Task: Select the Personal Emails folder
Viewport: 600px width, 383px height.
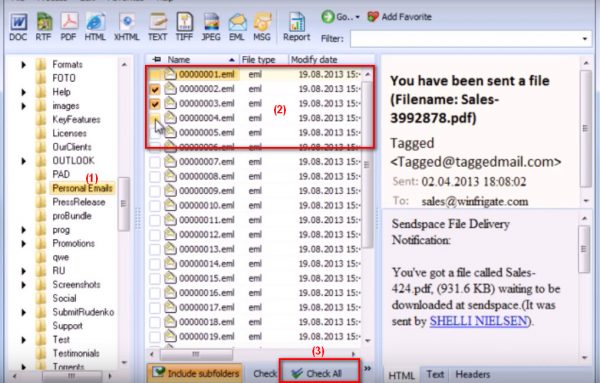Action: [x=82, y=188]
